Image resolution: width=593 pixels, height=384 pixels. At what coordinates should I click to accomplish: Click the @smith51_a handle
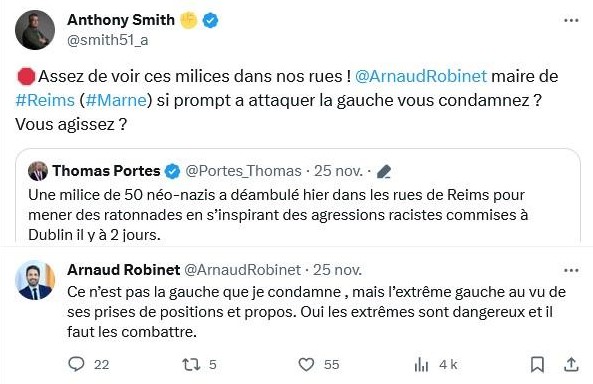(107, 40)
